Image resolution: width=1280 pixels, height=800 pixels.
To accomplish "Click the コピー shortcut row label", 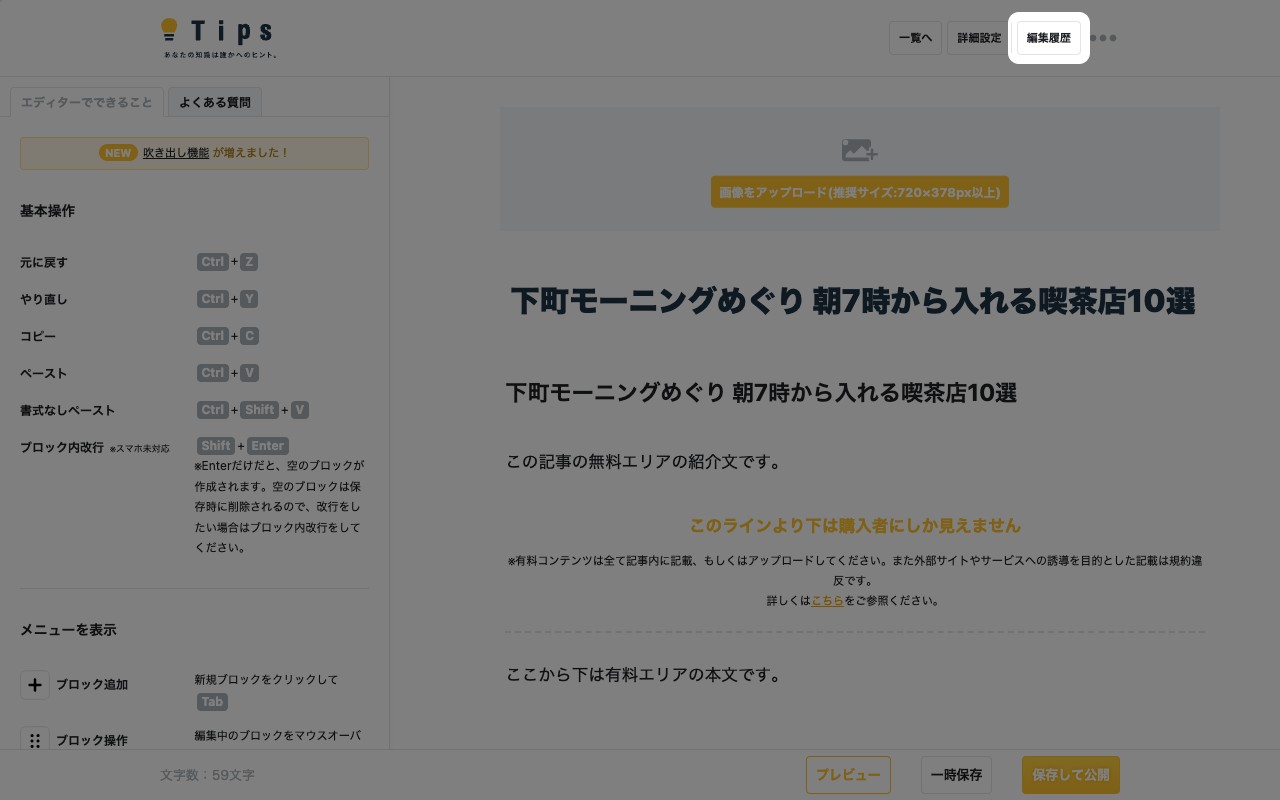I will [38, 336].
